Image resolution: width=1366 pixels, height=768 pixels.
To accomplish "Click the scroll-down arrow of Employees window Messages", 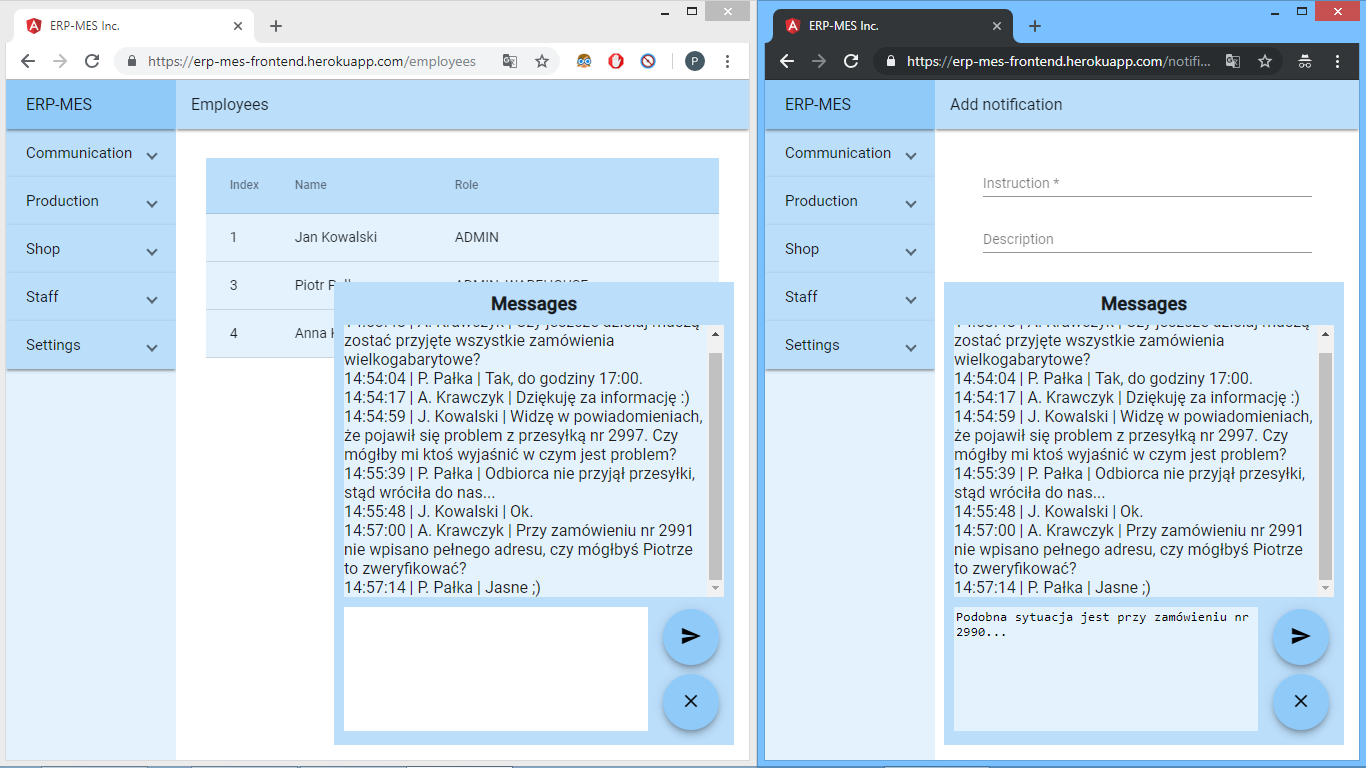I will (x=715, y=589).
